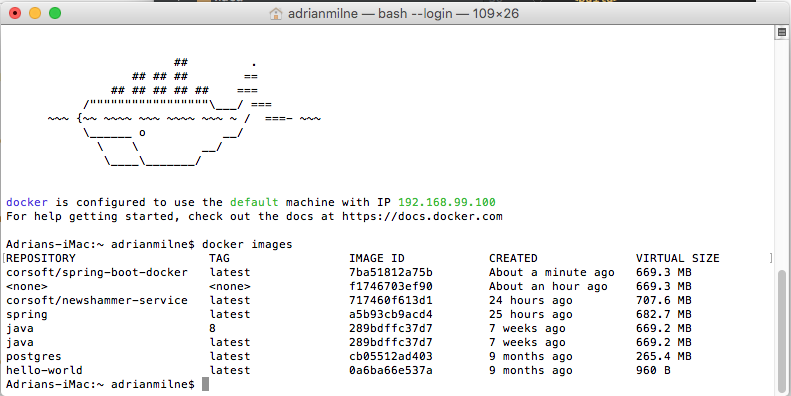Click the terminal cursor at the prompt

pyautogui.click(x=205, y=384)
